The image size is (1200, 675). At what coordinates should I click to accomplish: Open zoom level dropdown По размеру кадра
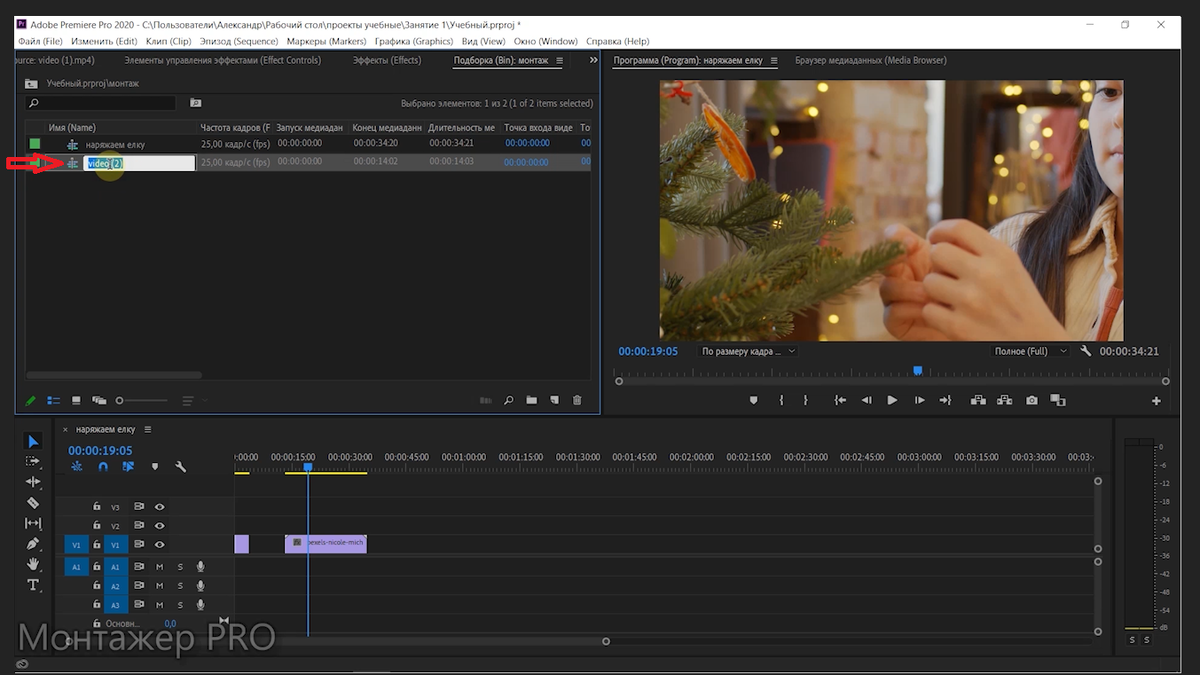coord(748,352)
